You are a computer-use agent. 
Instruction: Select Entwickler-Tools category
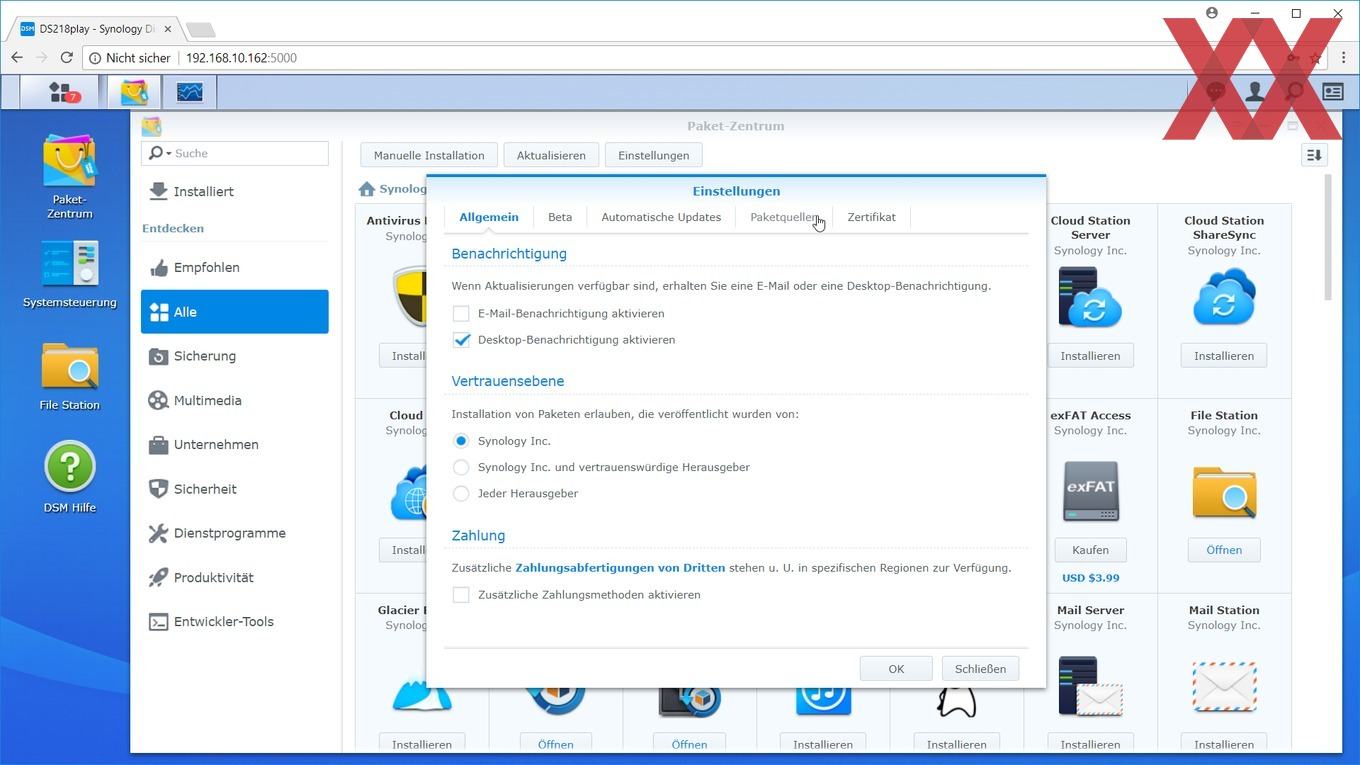click(x=234, y=621)
